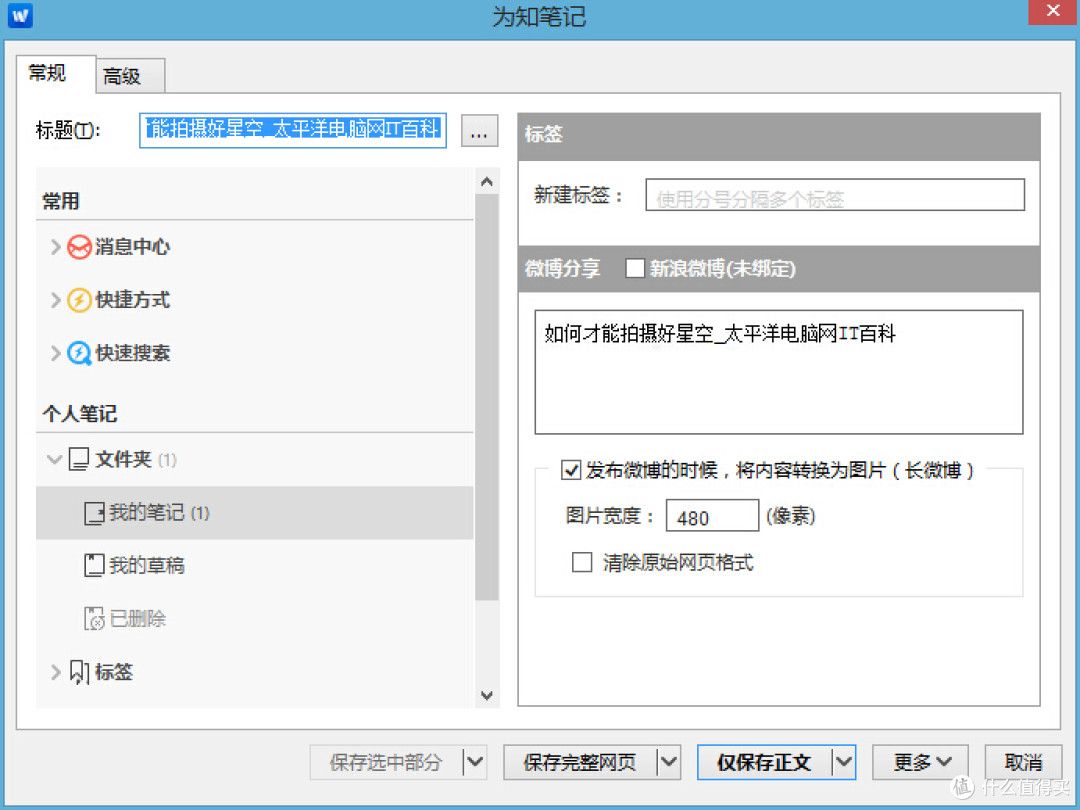Click the 快捷方式 lightning icon

coord(79,300)
